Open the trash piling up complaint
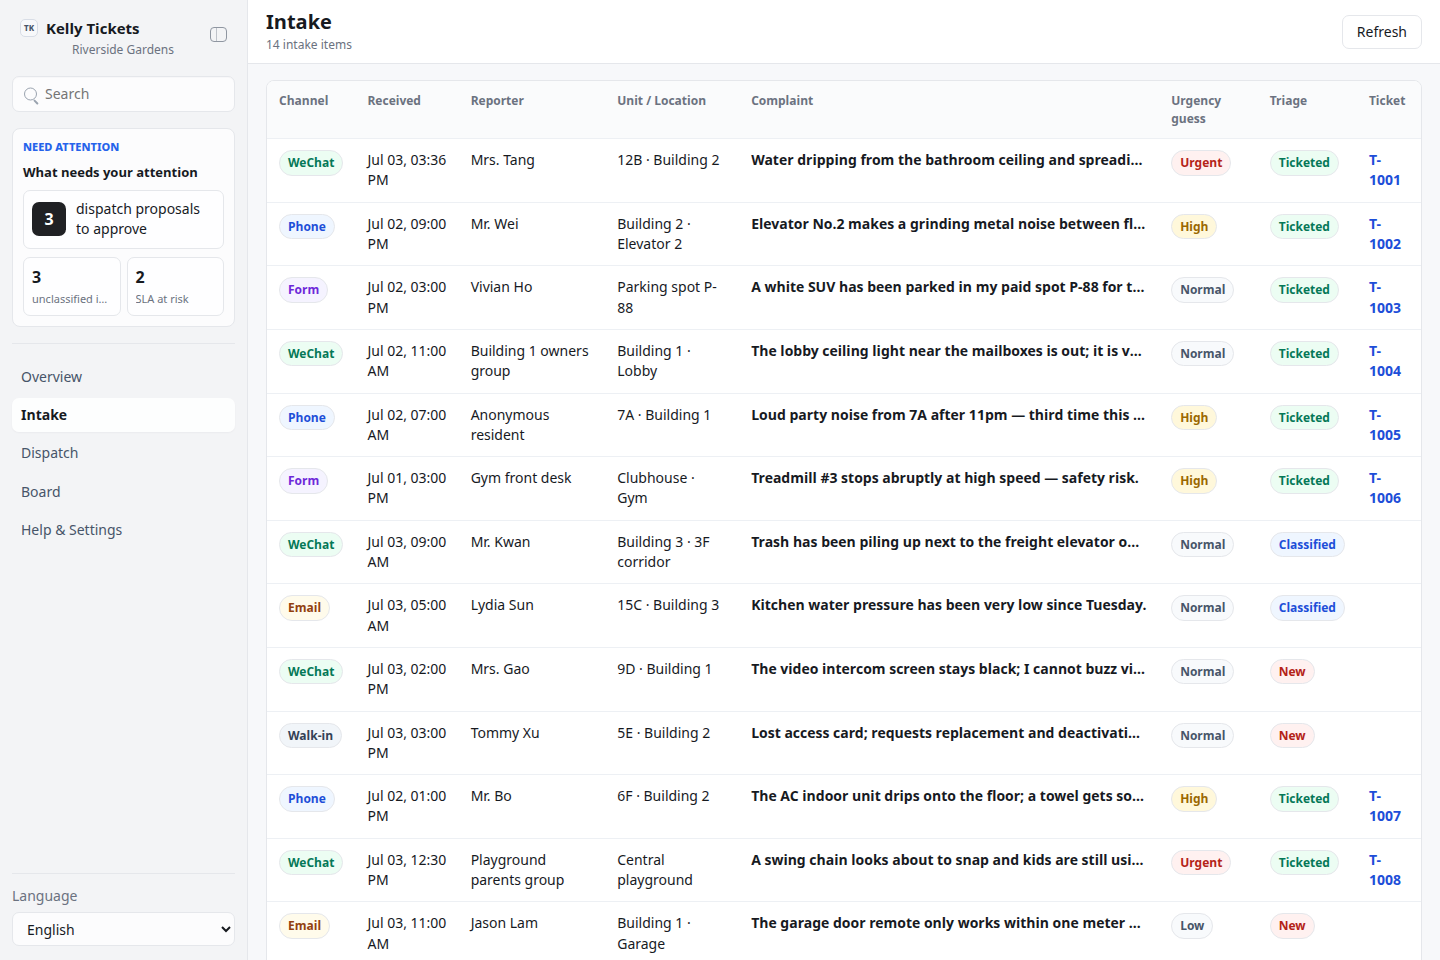The width and height of the screenshot is (1440, 960). click(945, 542)
